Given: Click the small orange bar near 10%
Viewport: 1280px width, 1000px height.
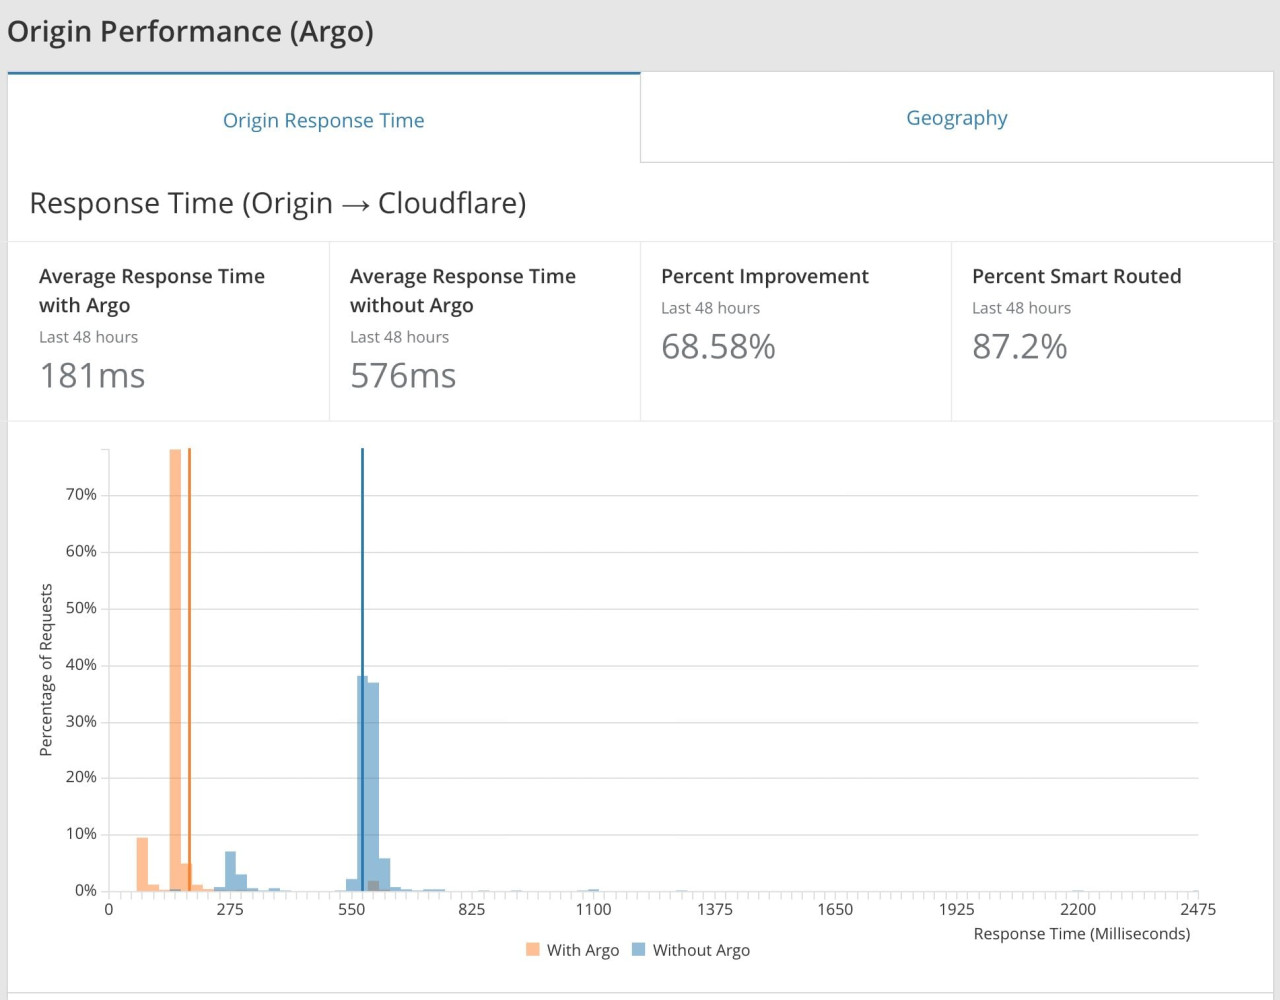Looking at the screenshot, I should (x=142, y=864).
